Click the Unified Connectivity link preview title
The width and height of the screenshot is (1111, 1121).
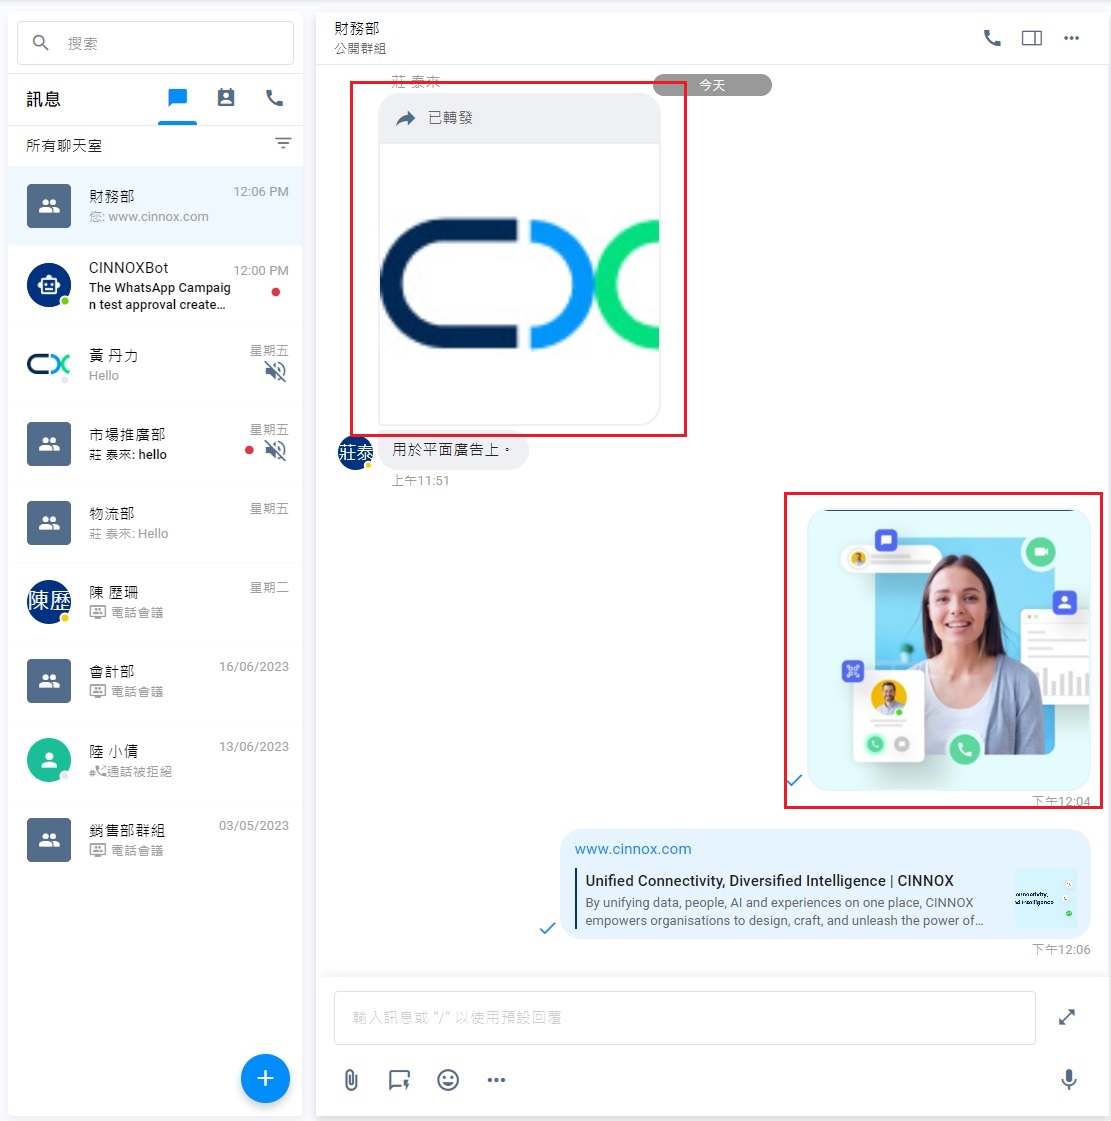tap(769, 881)
